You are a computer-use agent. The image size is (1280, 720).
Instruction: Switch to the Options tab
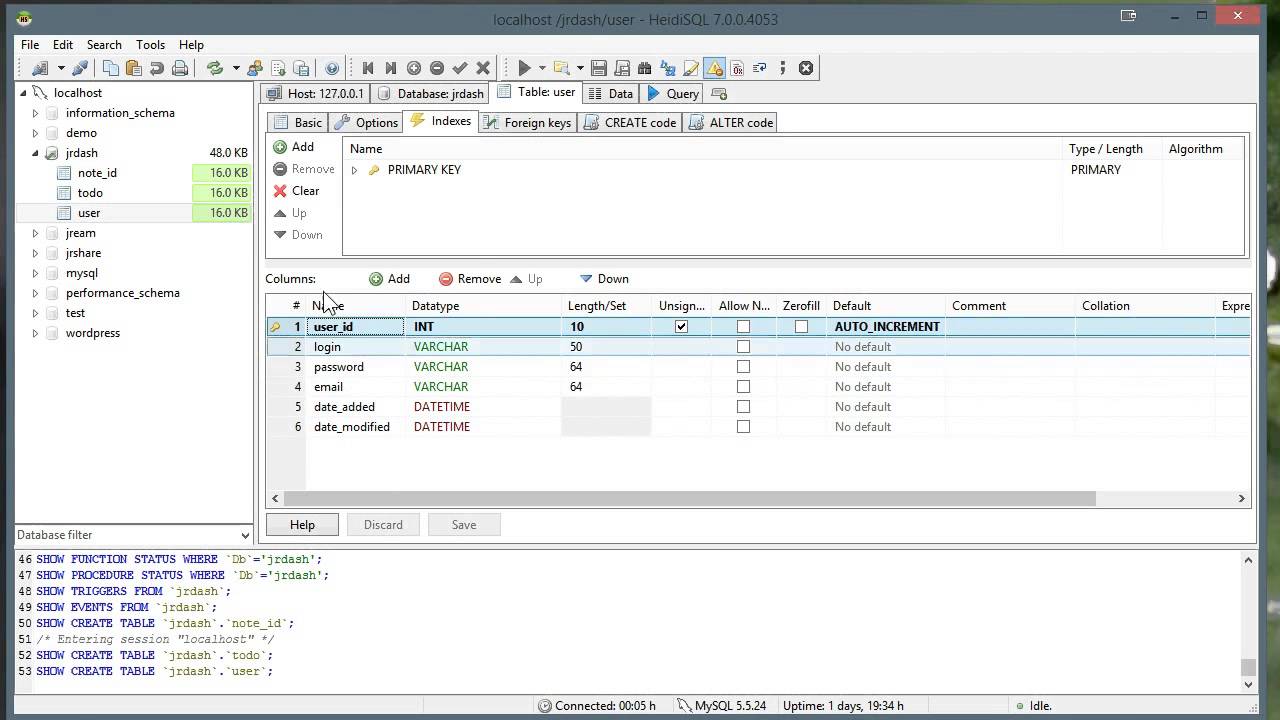tap(366, 122)
